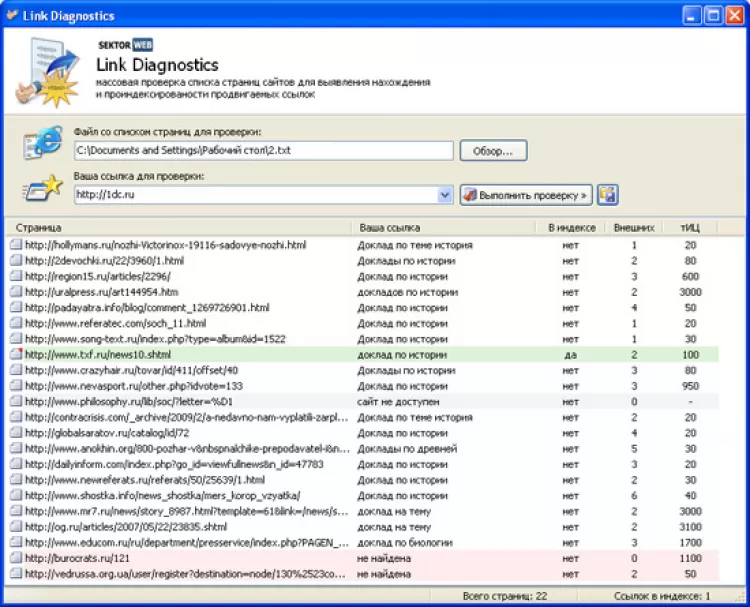Screen dimensions: 750x607
Task: Click 'сайт не доступен' cell
Action: 398,402
